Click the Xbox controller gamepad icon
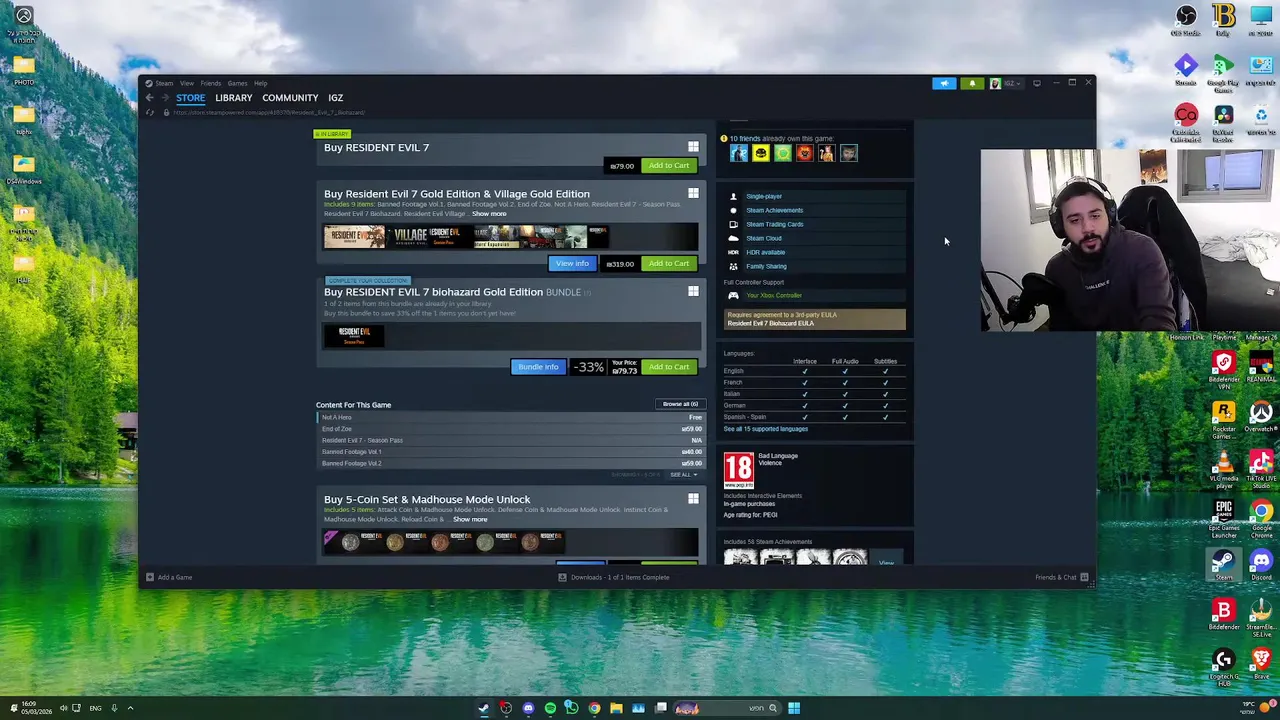1280x720 pixels. point(733,295)
